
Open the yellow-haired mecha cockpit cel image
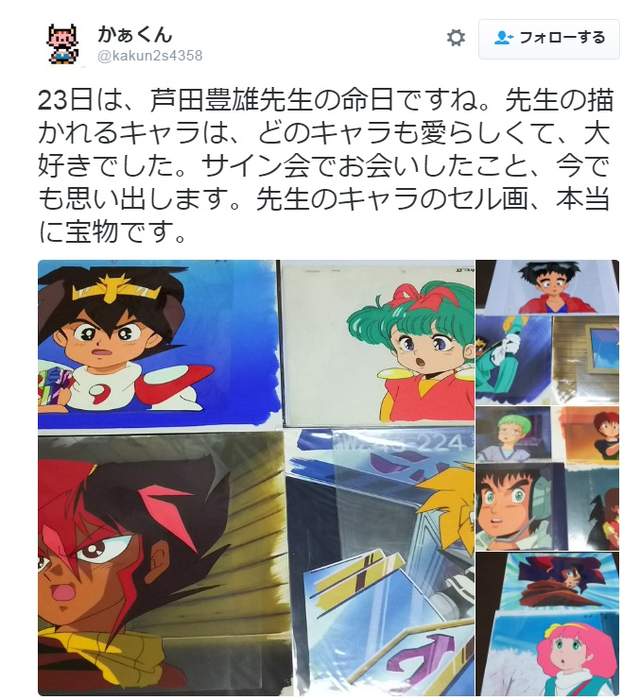tap(380, 562)
